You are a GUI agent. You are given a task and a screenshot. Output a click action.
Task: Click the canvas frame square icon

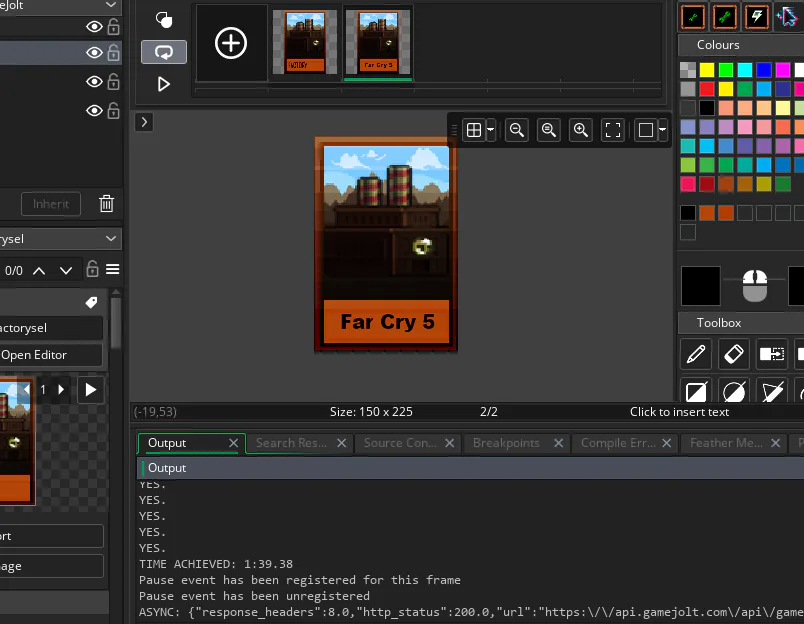646,130
